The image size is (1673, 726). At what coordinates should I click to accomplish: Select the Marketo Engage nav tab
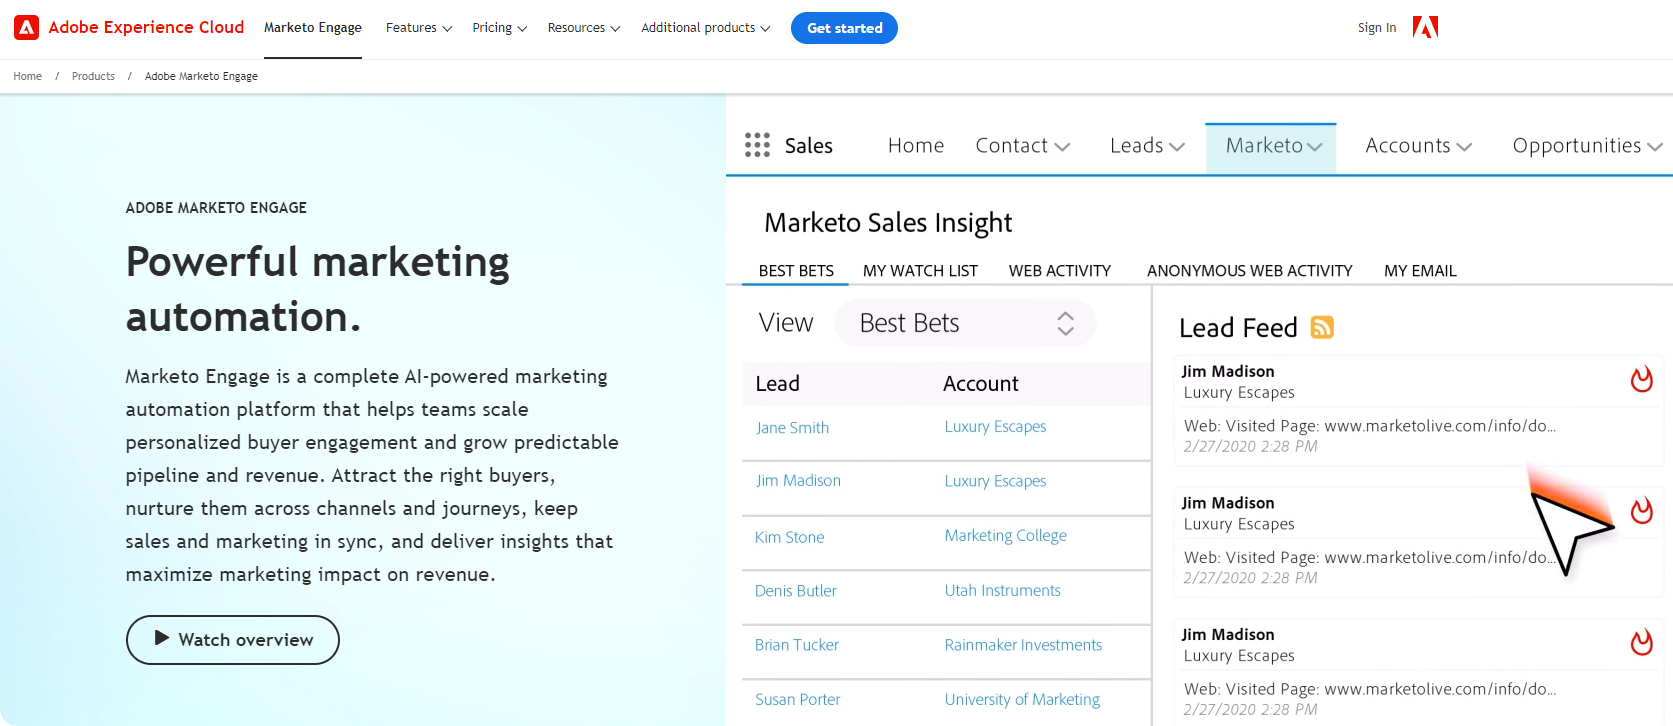click(313, 28)
